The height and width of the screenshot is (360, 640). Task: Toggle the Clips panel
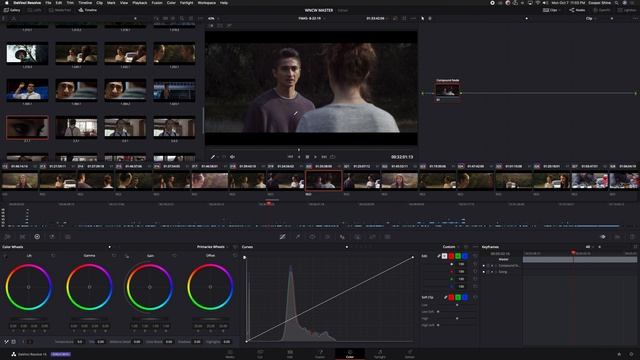pyautogui.click(x=551, y=10)
